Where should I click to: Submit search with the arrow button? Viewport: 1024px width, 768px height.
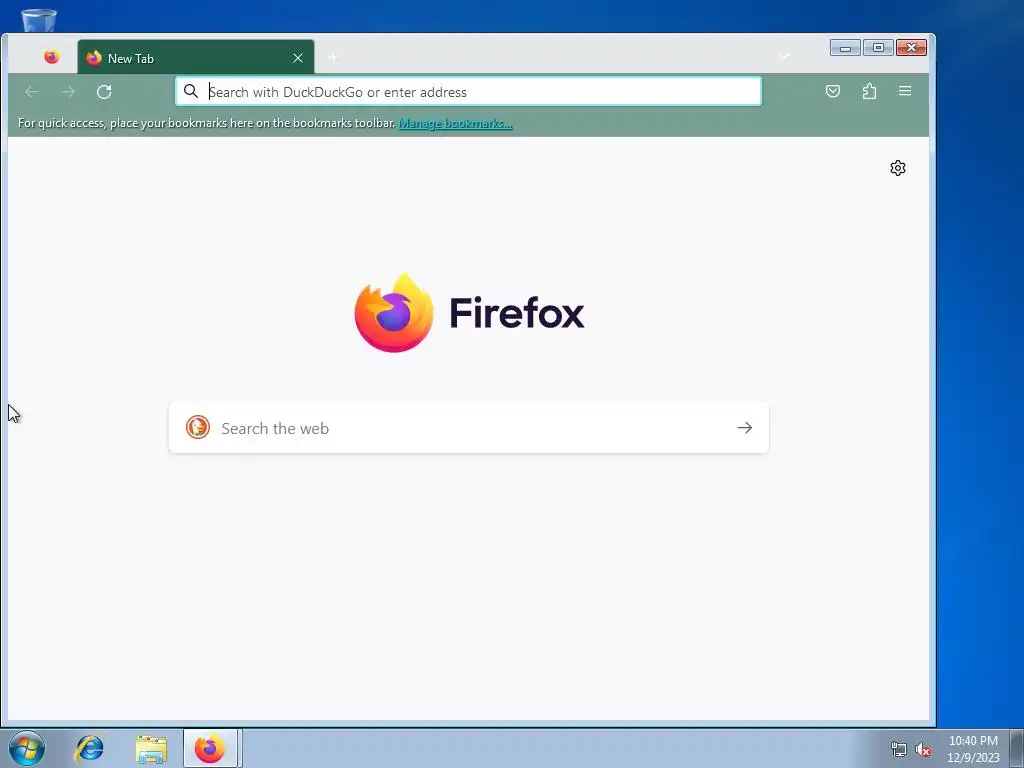coord(744,428)
